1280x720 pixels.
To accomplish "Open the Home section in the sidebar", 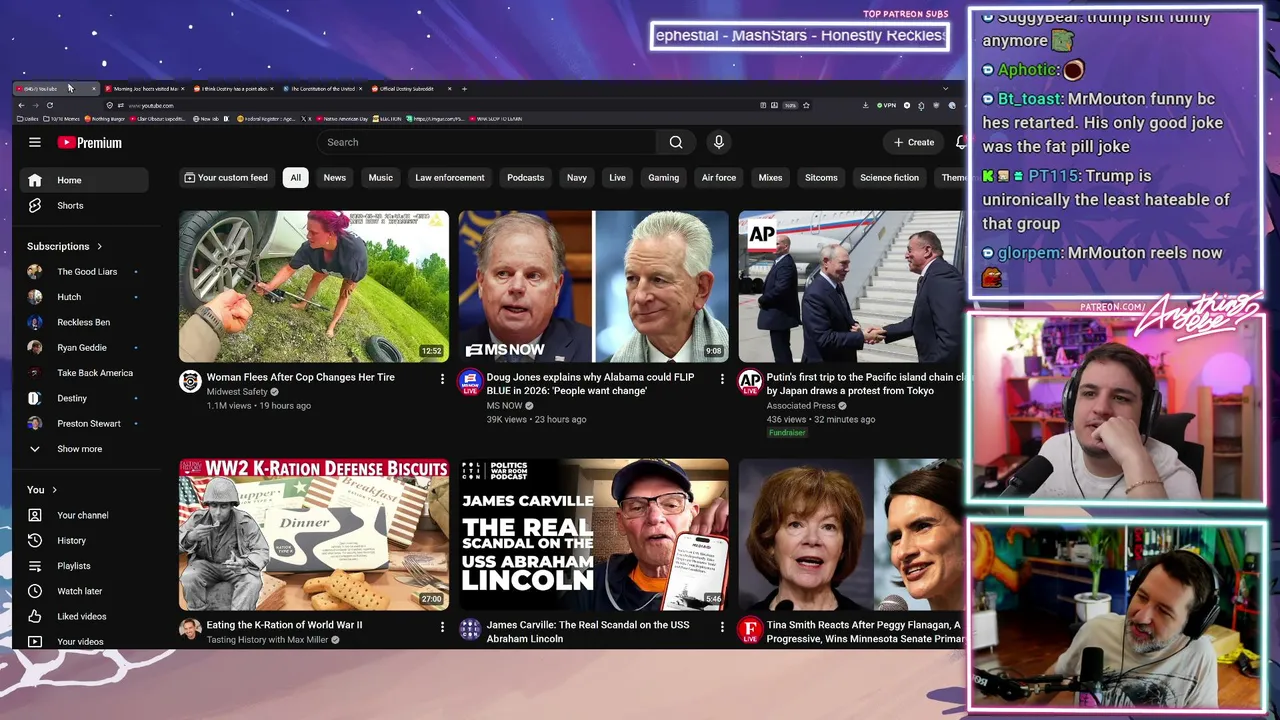I will pyautogui.click(x=84, y=180).
